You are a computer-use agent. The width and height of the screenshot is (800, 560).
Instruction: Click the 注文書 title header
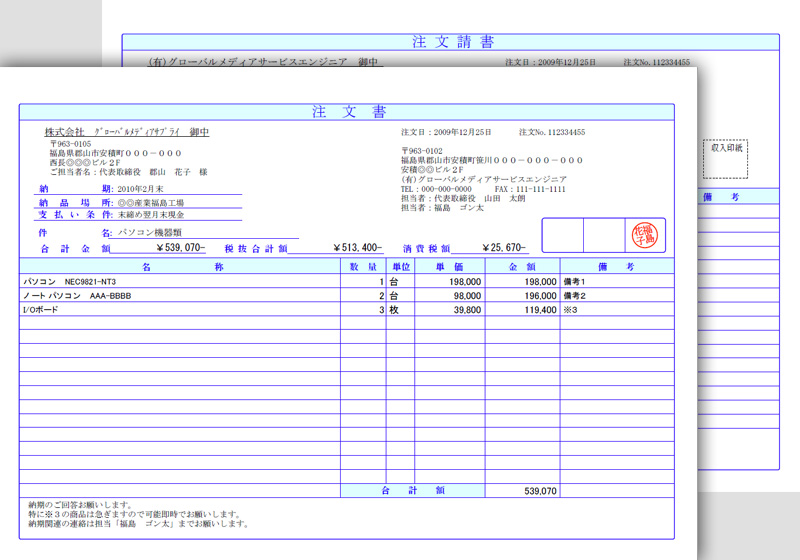pos(348,111)
